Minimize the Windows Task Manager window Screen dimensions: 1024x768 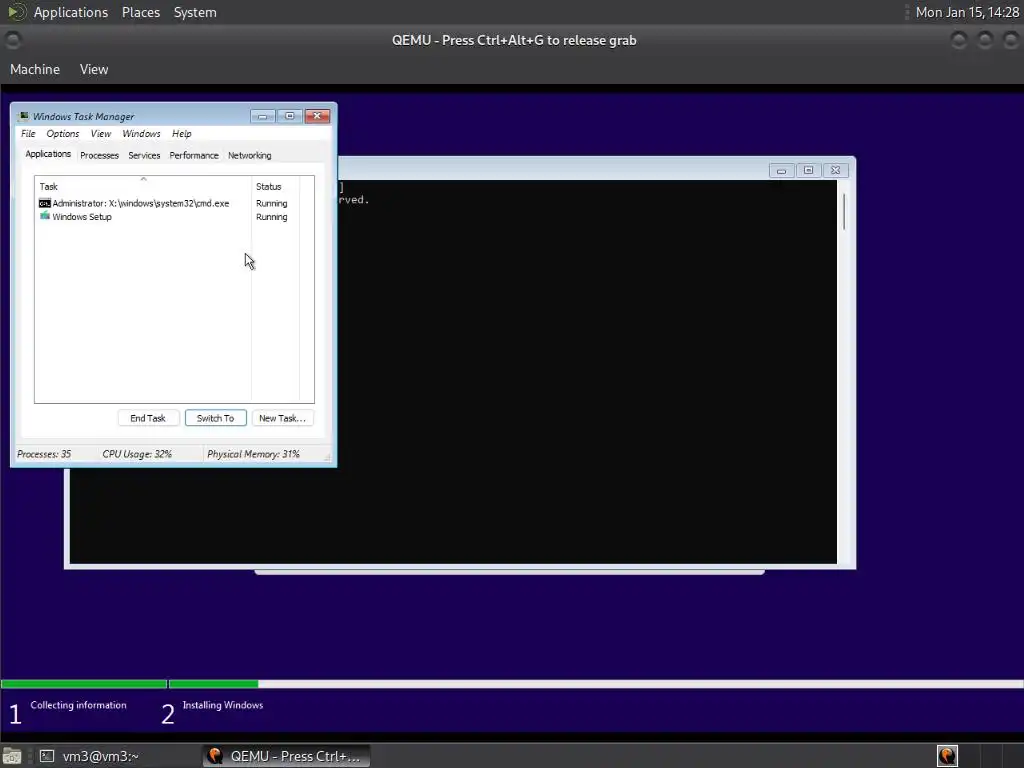coord(263,116)
